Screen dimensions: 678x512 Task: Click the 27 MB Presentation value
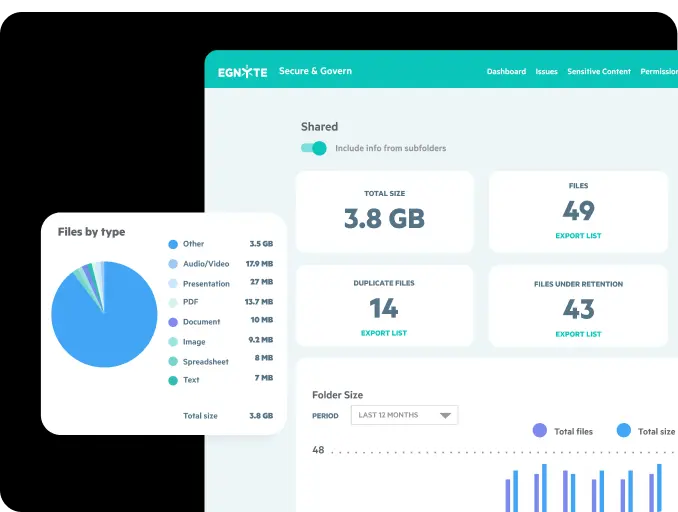tap(262, 282)
